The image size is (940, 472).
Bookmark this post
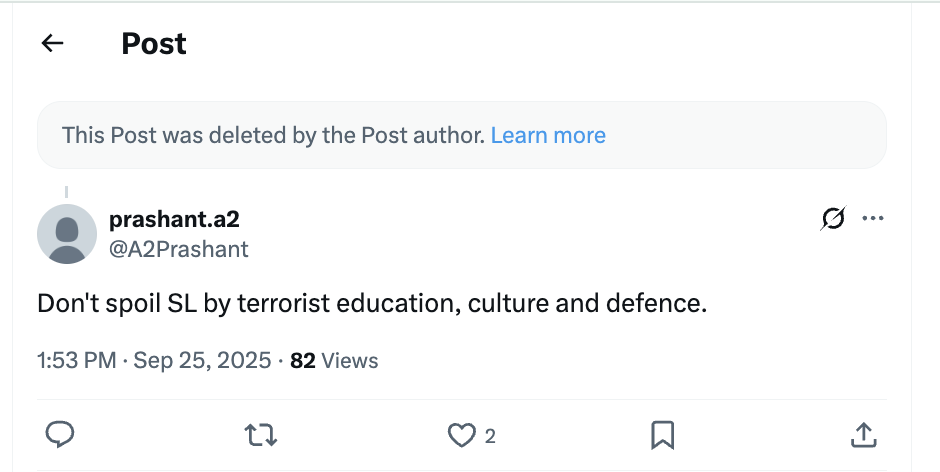[662, 434]
